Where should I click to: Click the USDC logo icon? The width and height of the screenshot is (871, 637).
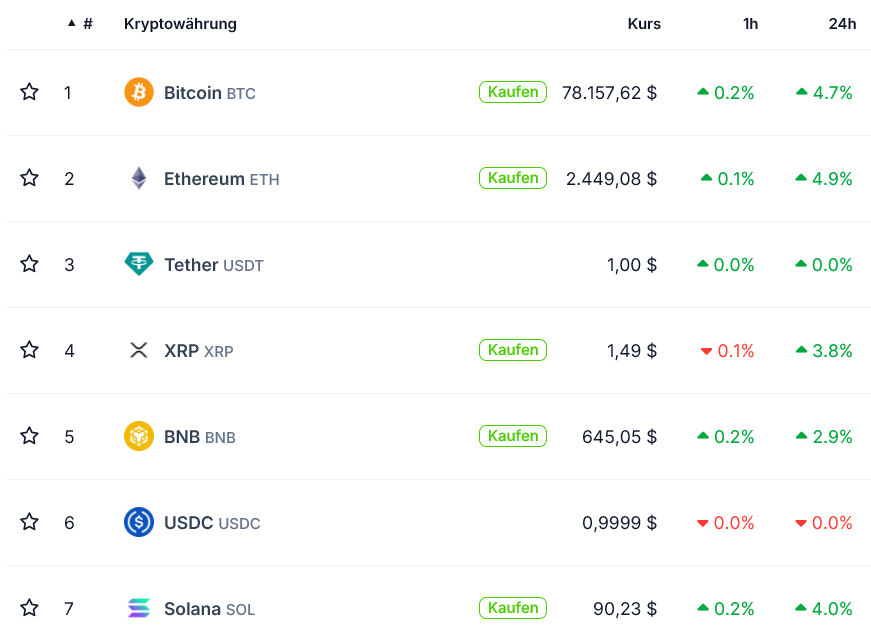pos(139,523)
